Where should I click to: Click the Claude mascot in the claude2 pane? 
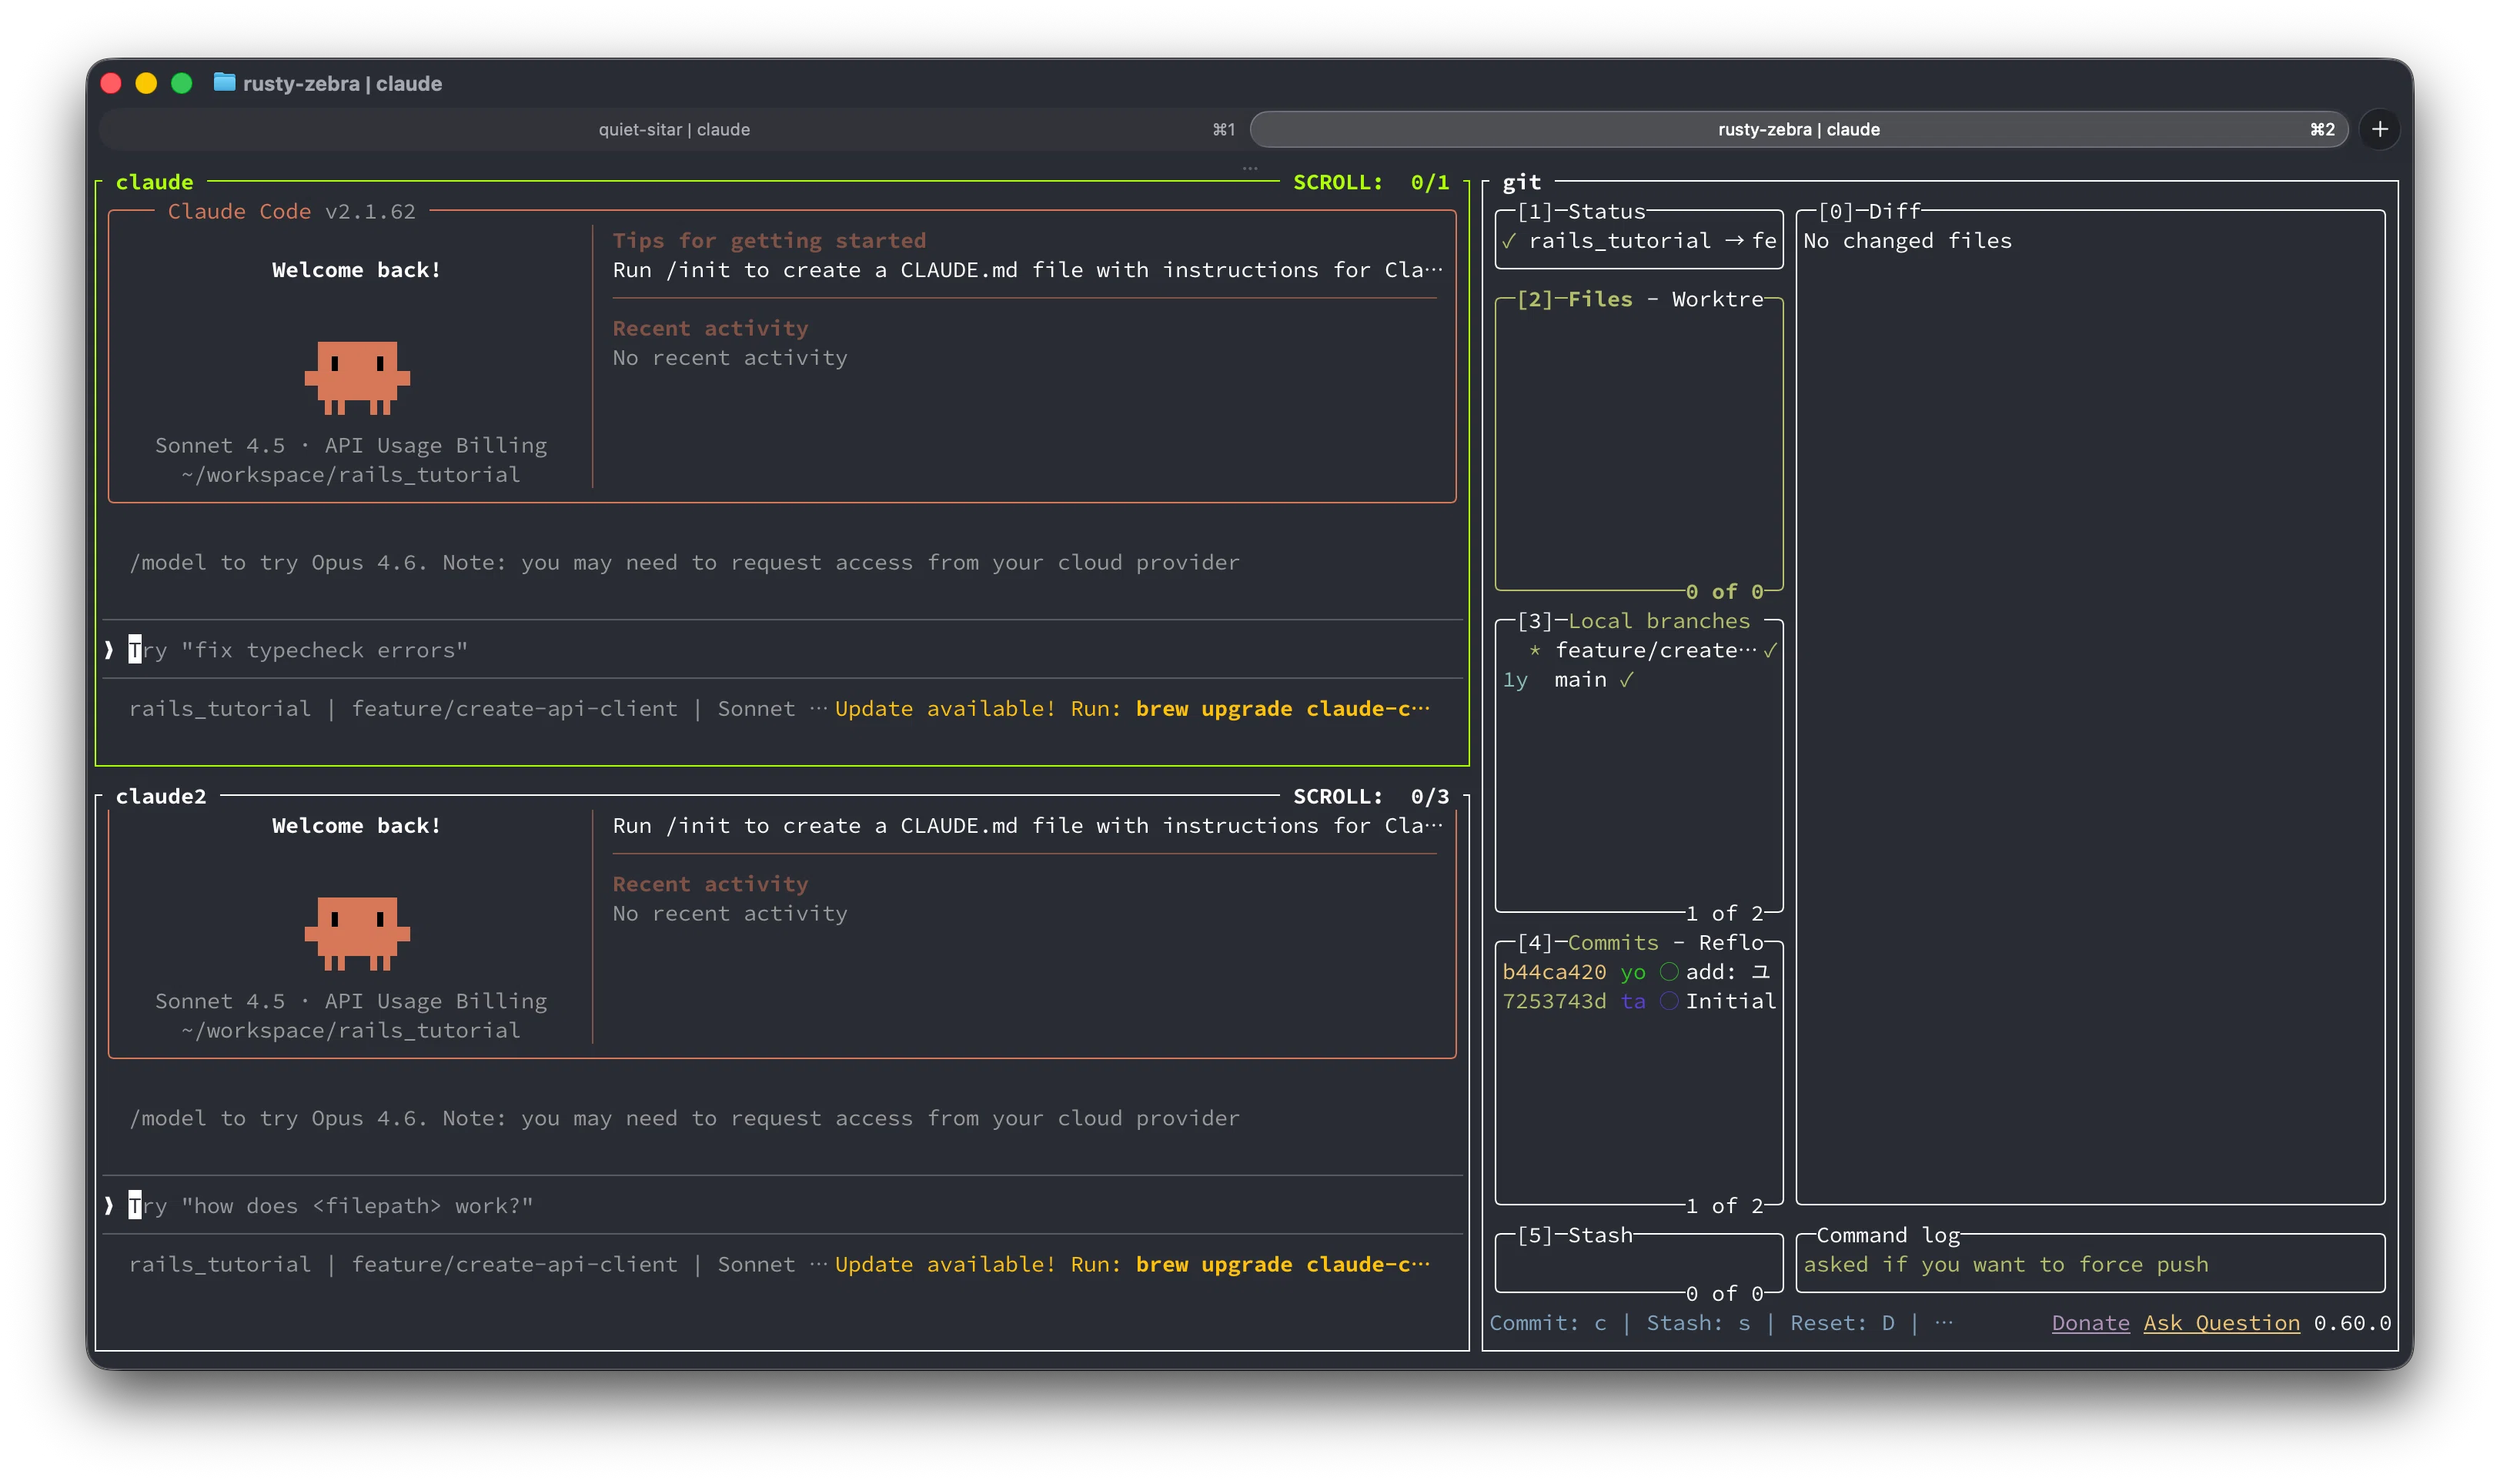pos(357,933)
